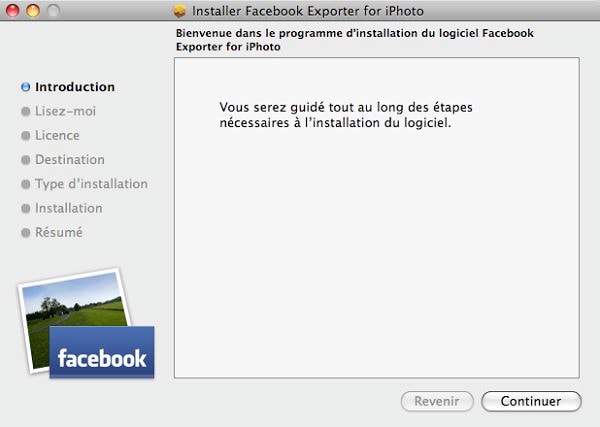The width and height of the screenshot is (600, 427).
Task: Click the installer package icon in title bar
Action: click(x=179, y=11)
